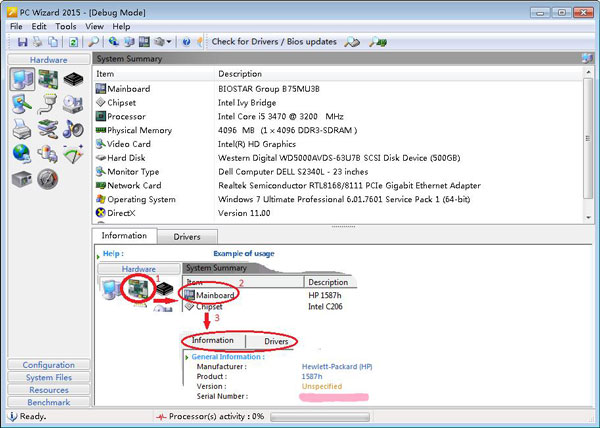Click Check for Drivers / Bios updates

(x=274, y=42)
